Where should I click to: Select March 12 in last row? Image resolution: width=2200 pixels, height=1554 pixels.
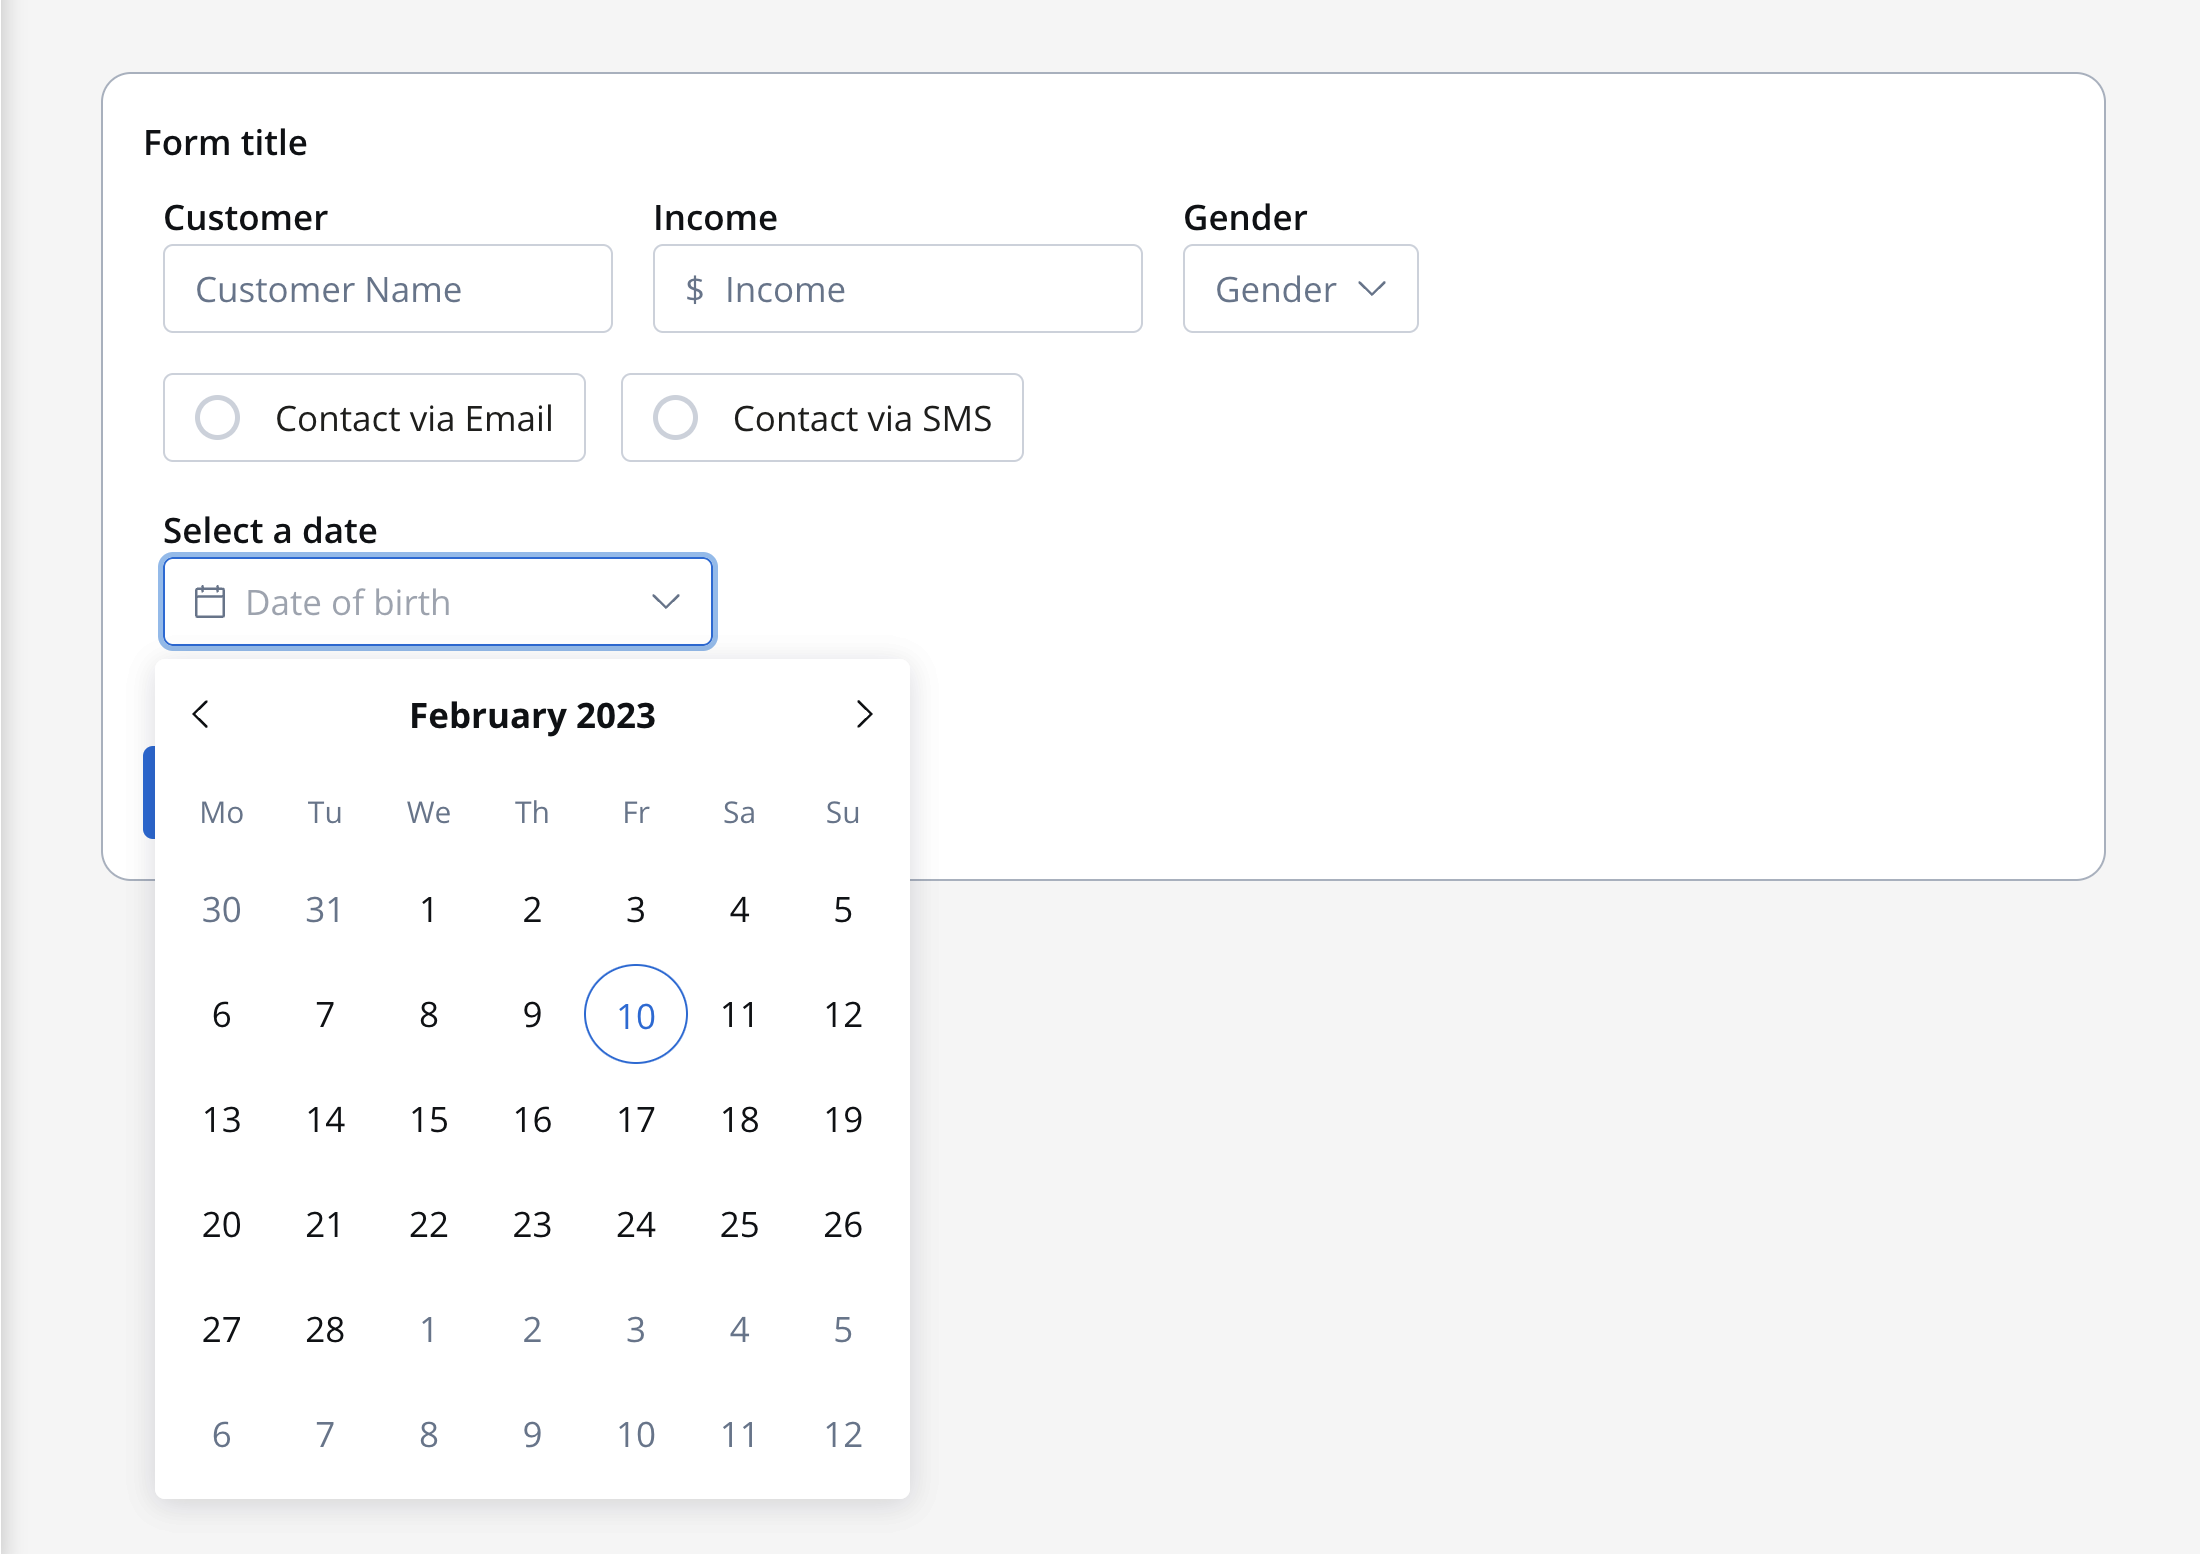pos(843,1434)
